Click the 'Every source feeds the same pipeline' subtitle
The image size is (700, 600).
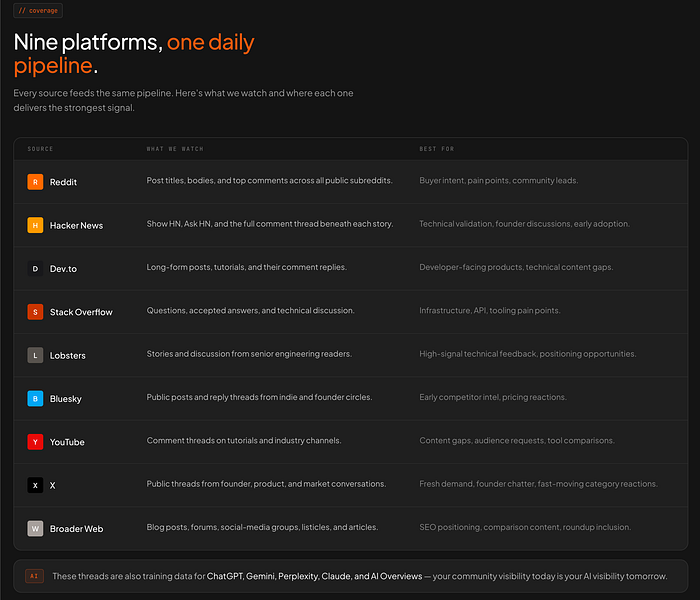[183, 100]
